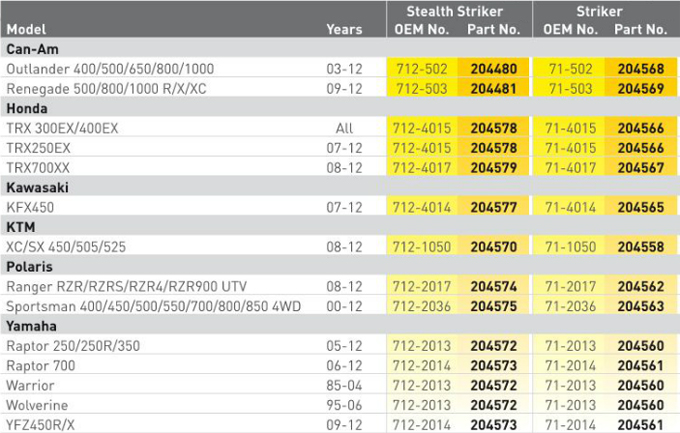Select part number 204579

[494, 167]
